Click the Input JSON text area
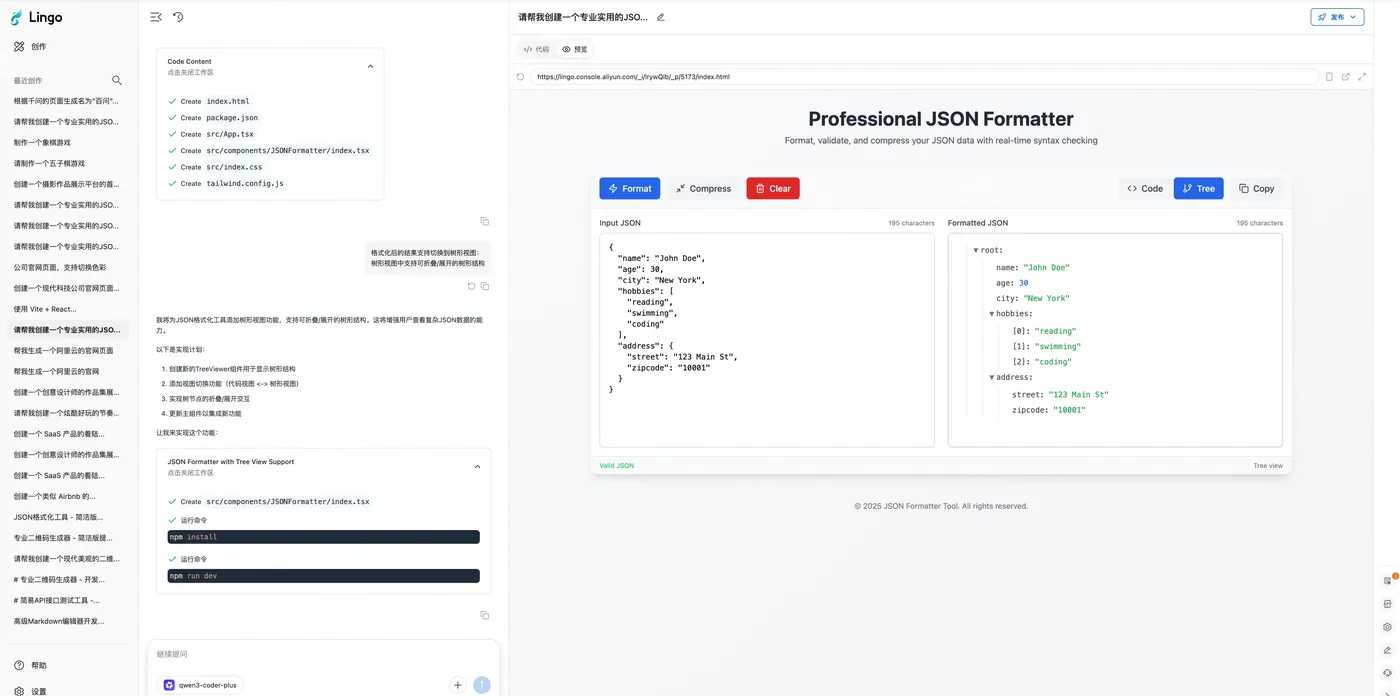 coord(767,340)
